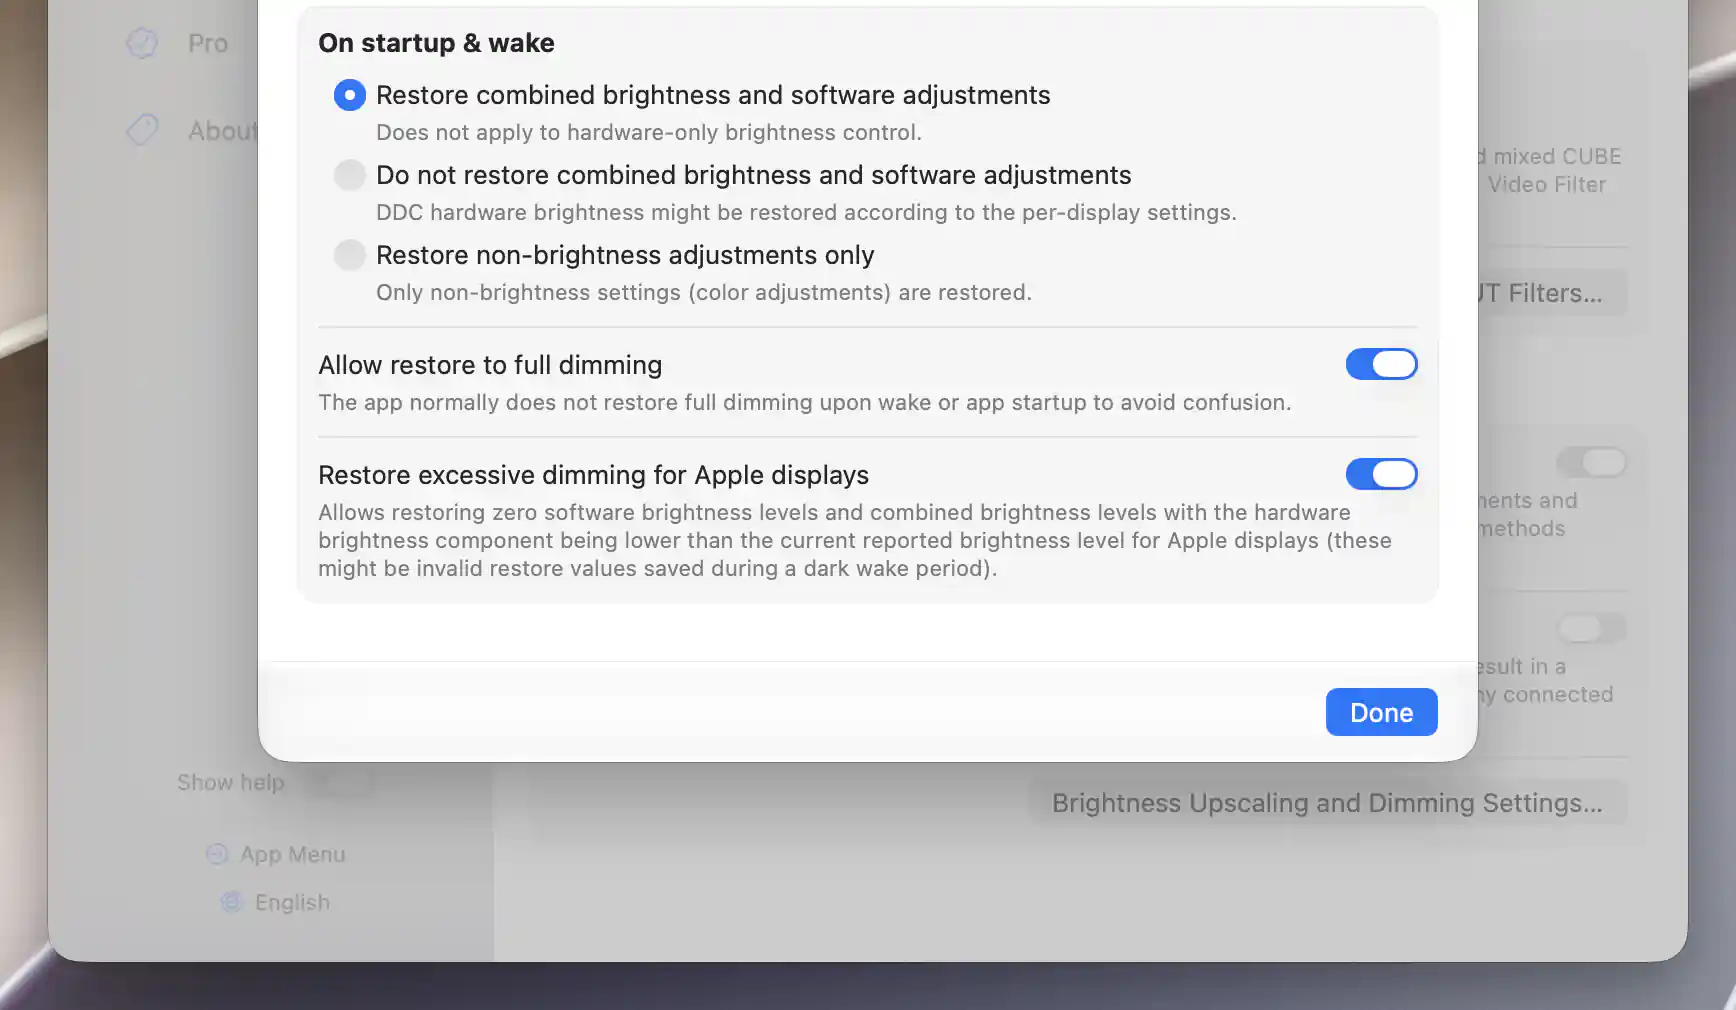Click the Pro sidebar icon

point(142,43)
